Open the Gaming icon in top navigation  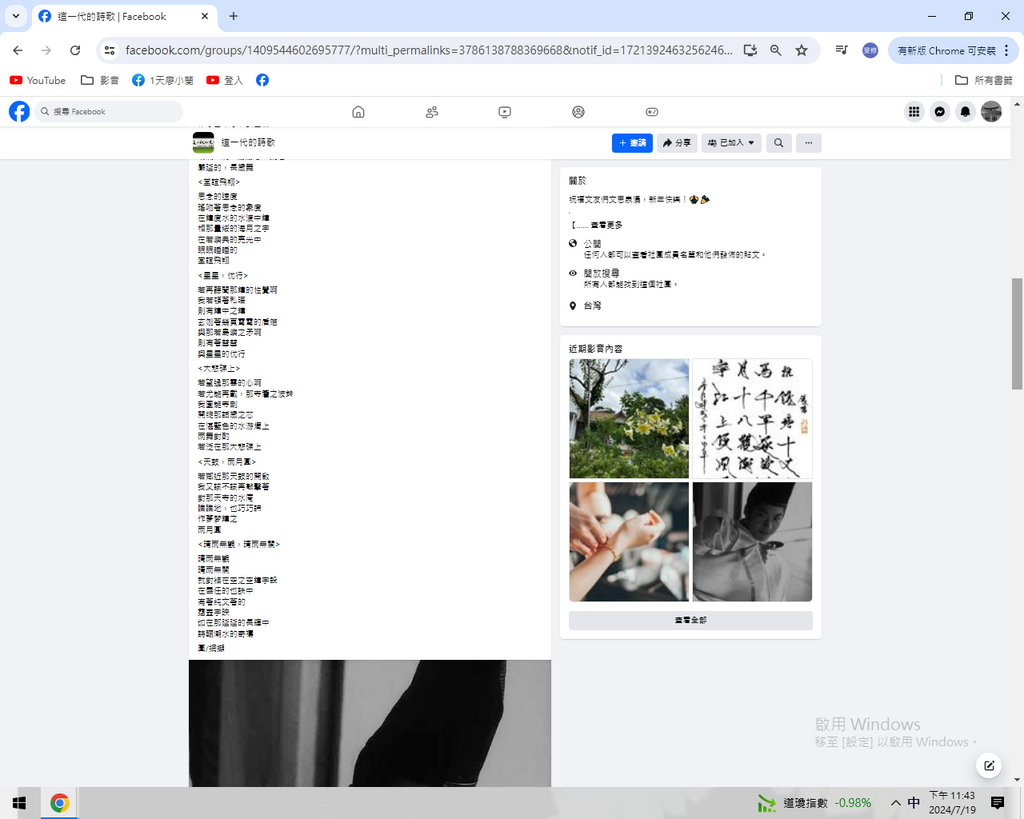[x=651, y=112]
